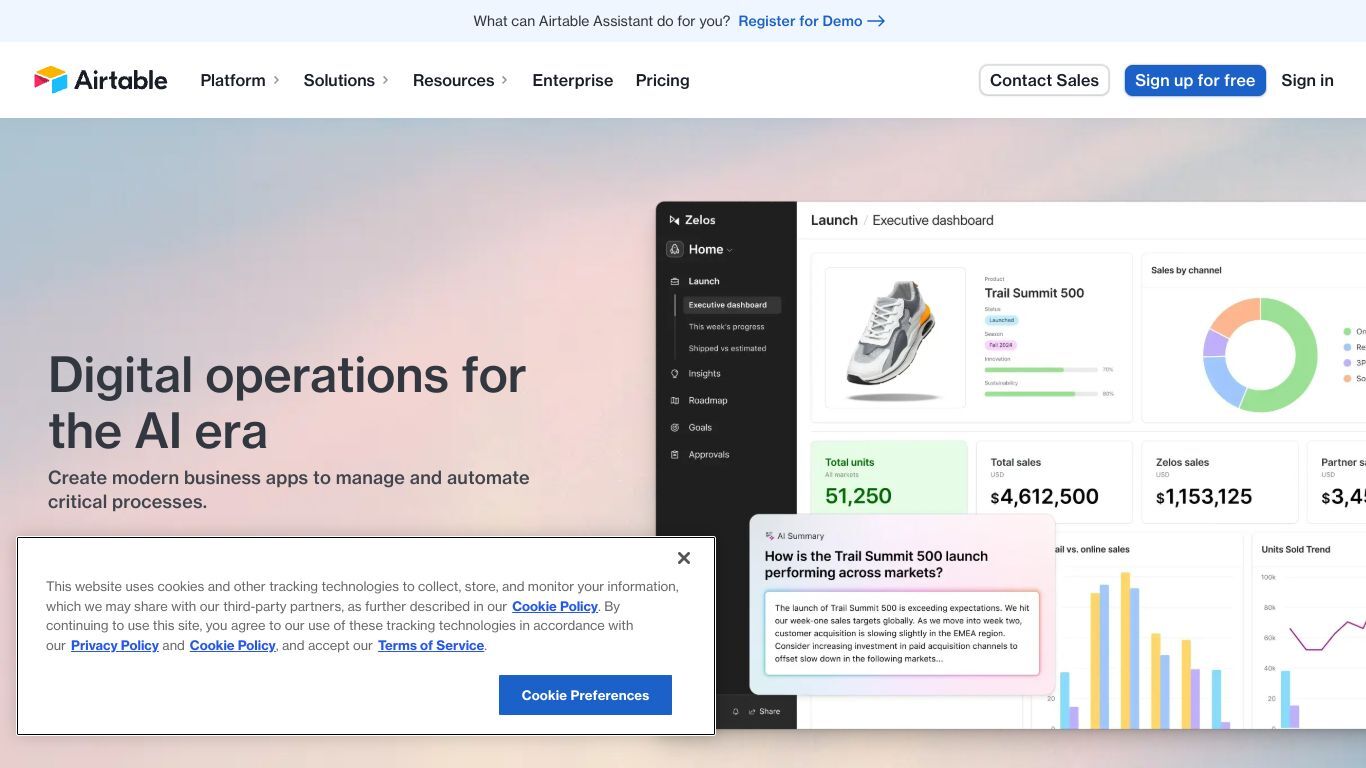The width and height of the screenshot is (1366, 768).
Task: Click the green legend dot in Sales chart
Action: pyautogui.click(x=1347, y=331)
